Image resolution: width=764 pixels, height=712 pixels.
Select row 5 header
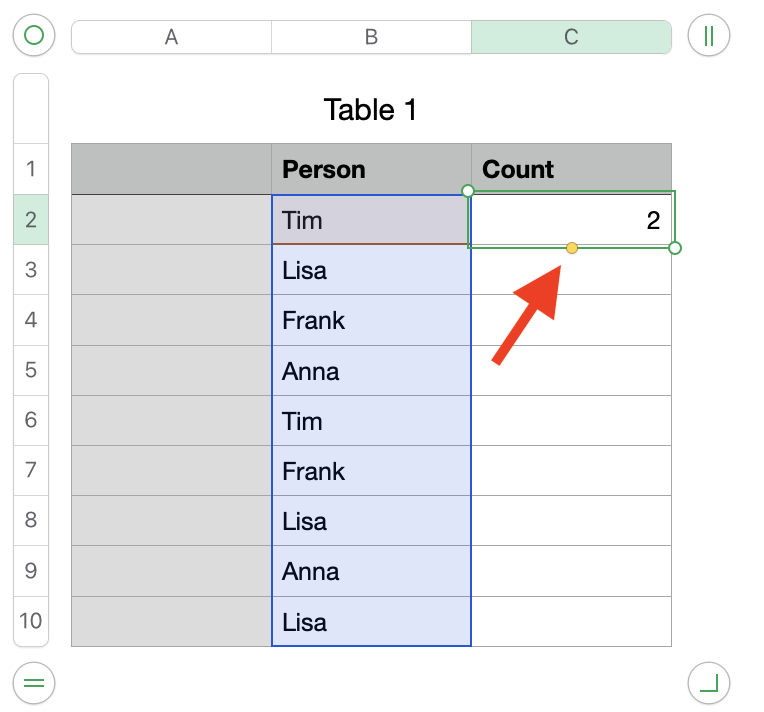(x=31, y=371)
